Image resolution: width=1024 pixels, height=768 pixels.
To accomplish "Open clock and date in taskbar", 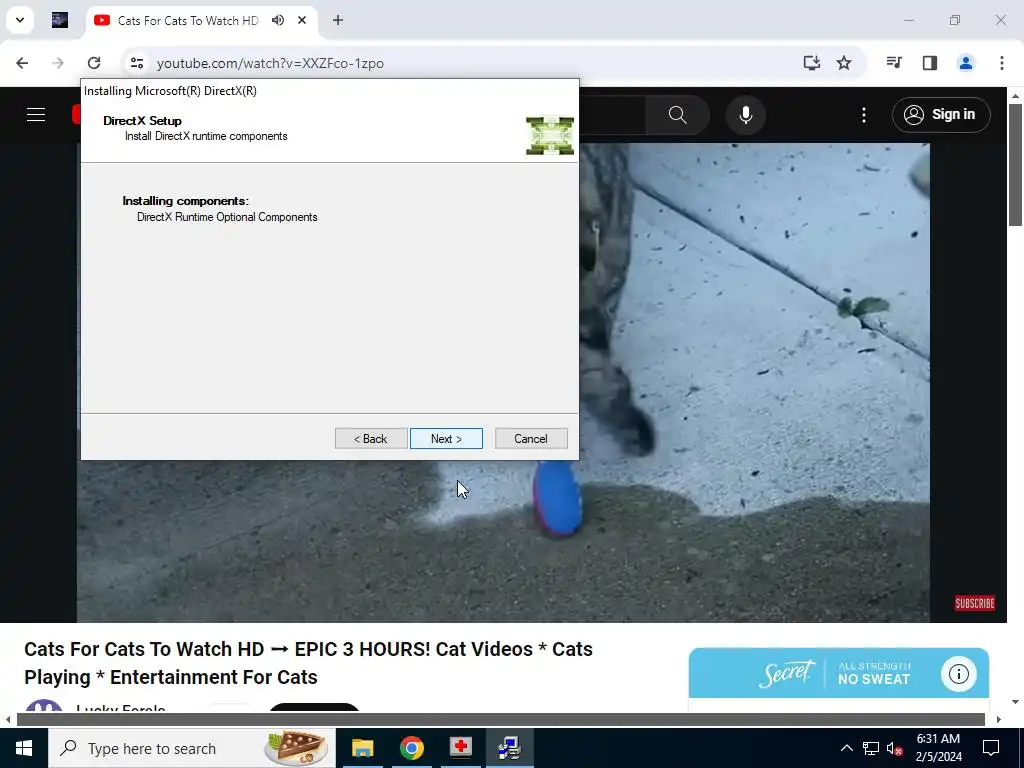I will coord(938,748).
